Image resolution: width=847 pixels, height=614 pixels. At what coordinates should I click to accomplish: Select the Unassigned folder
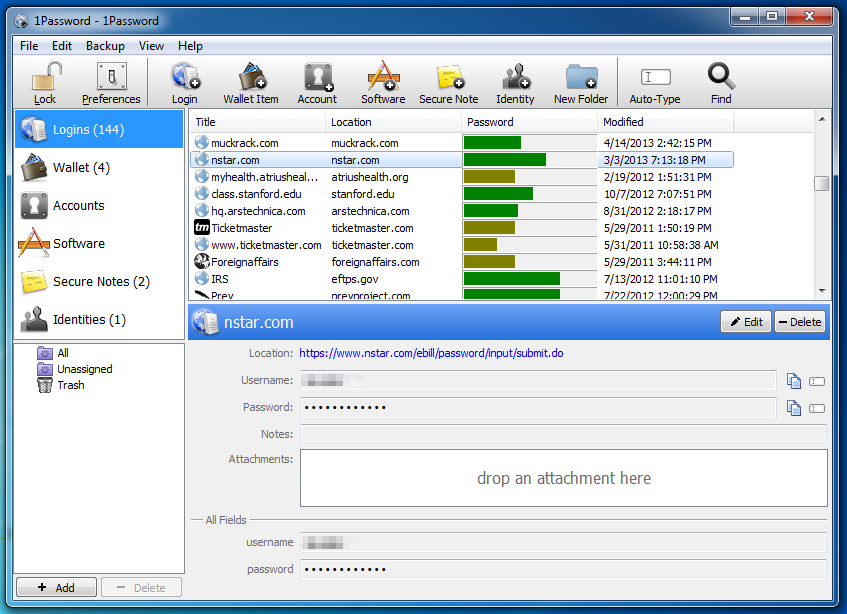click(x=75, y=369)
